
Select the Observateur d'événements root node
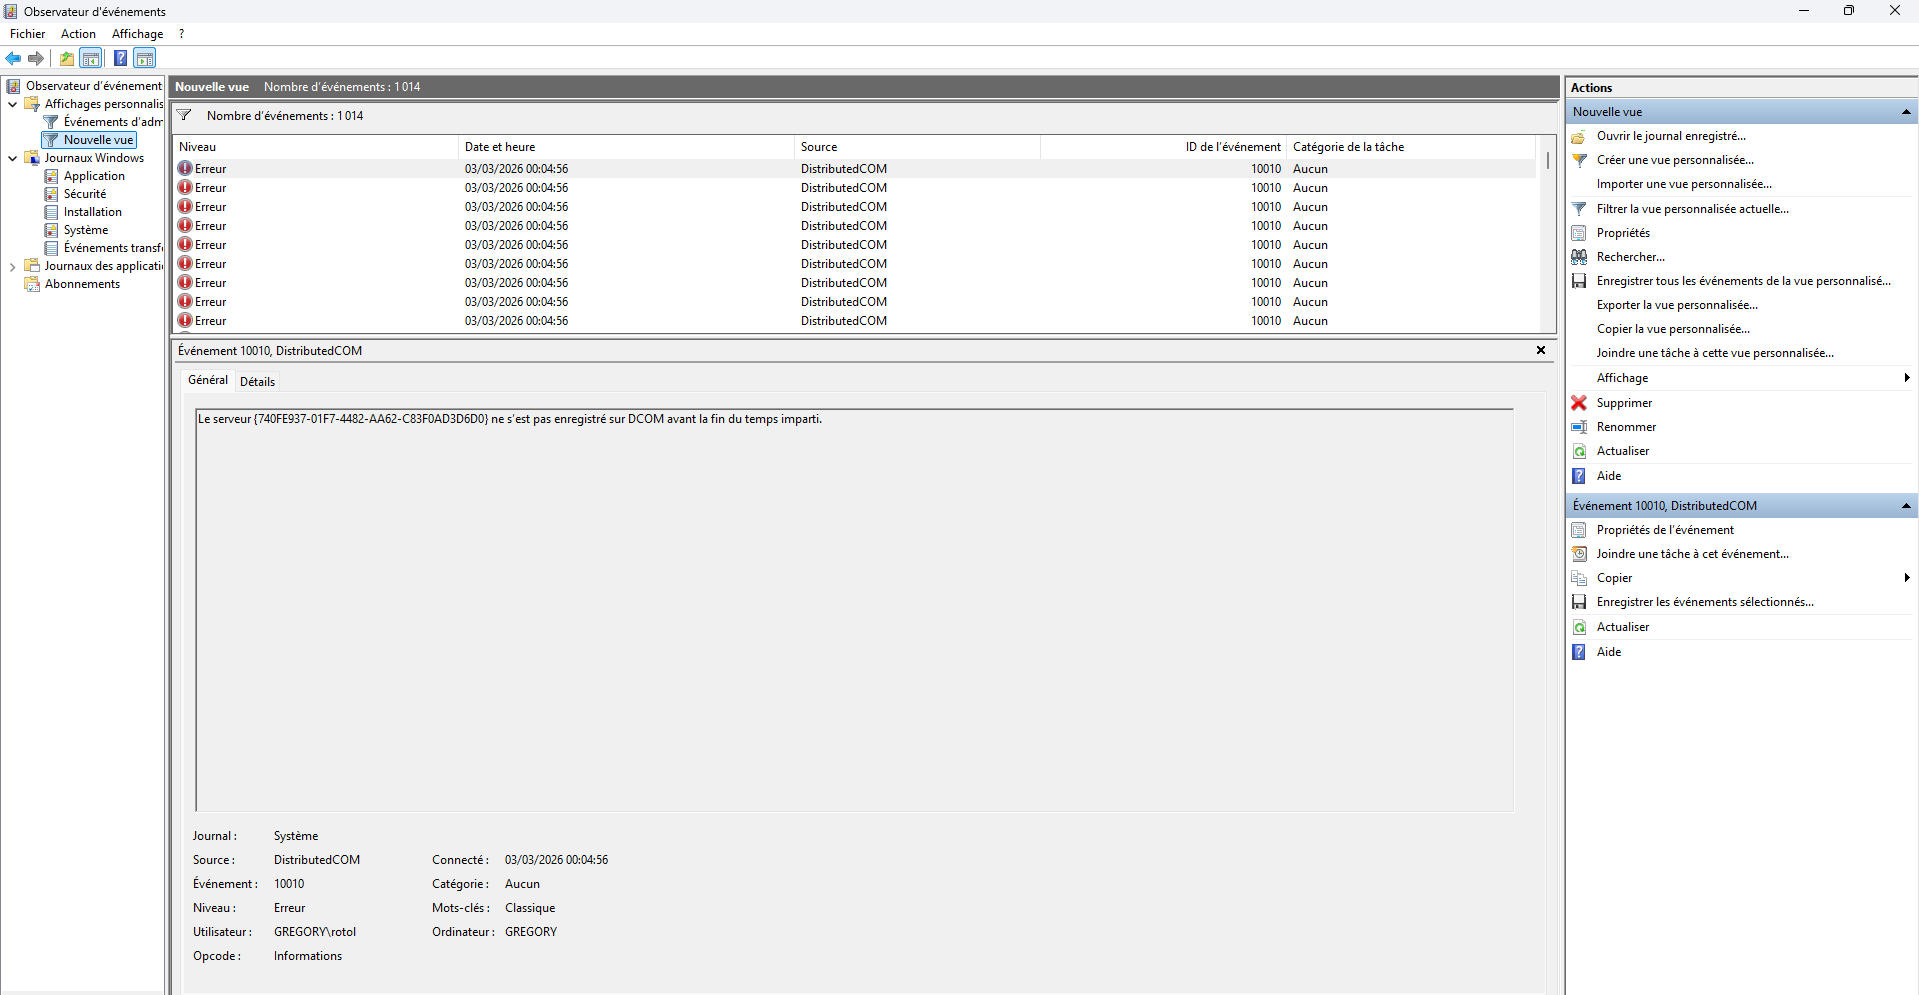tap(94, 86)
